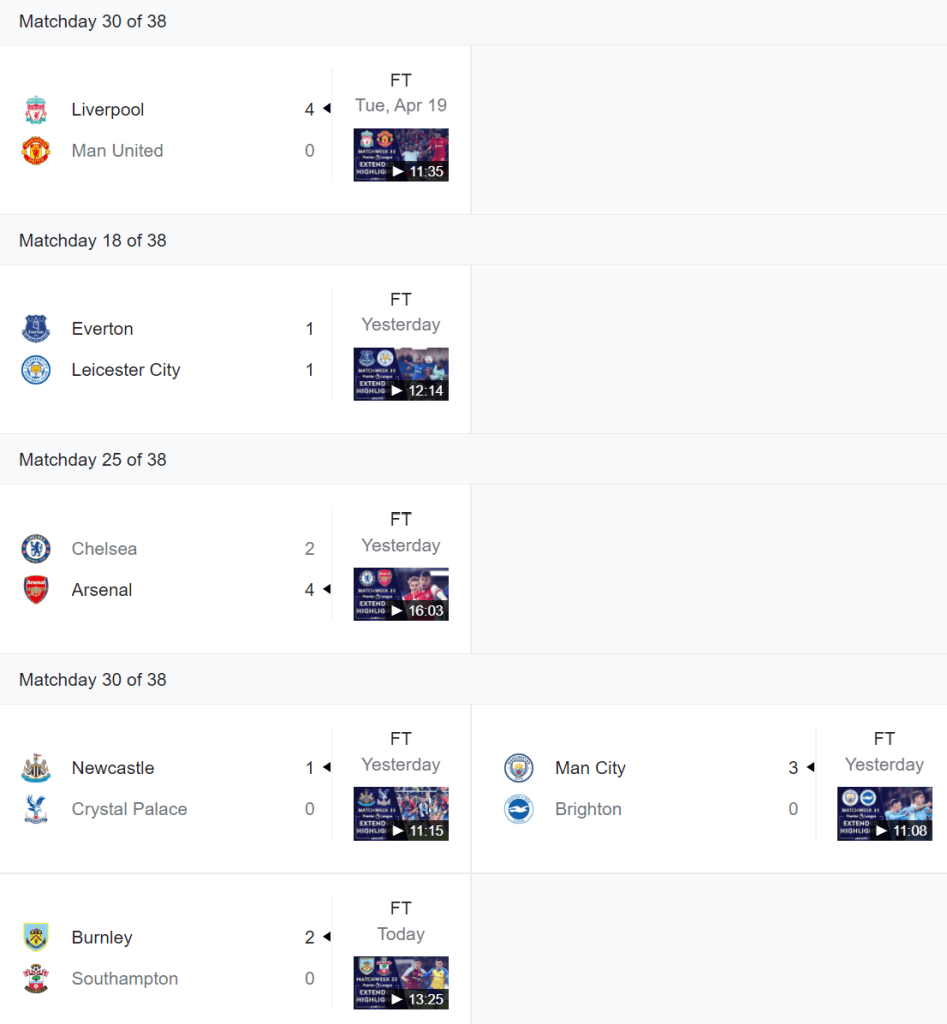Click the Southampton club crest
947x1024 pixels.
[x=36, y=978]
